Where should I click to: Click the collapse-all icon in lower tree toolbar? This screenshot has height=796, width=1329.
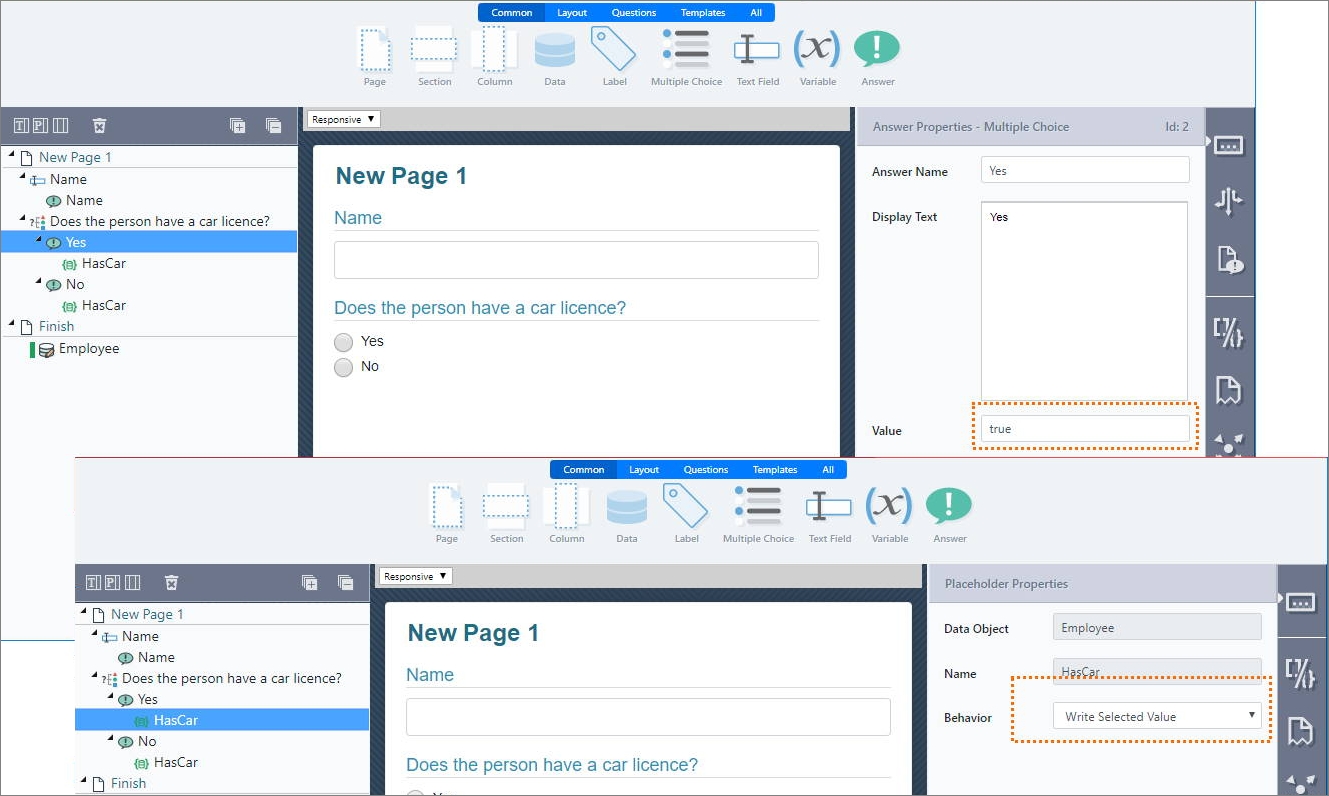coord(345,582)
